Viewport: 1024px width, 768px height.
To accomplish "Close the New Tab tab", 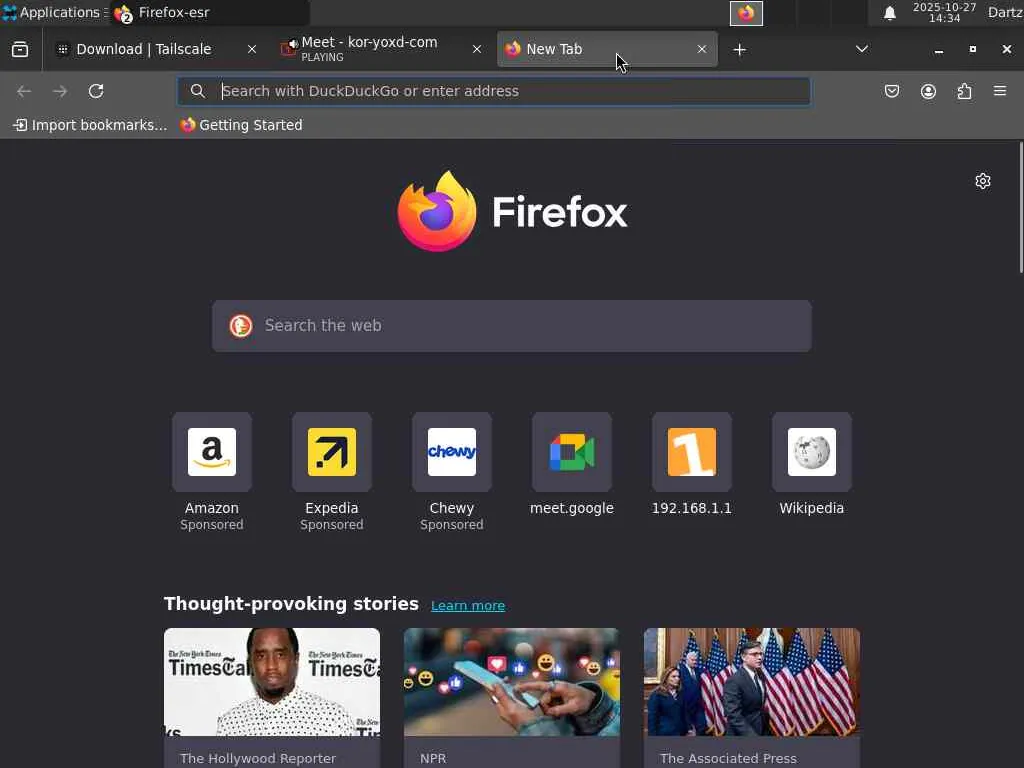I will point(701,50).
